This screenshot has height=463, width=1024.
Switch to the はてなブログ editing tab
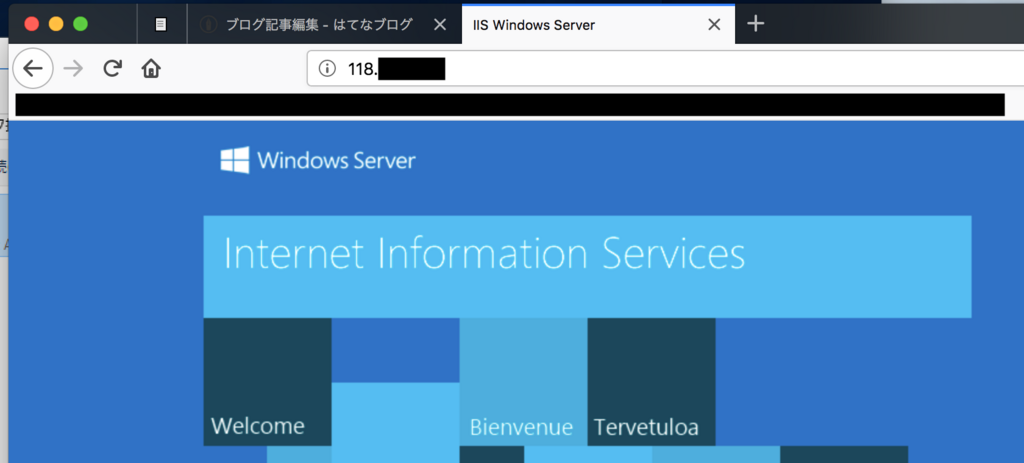tap(325, 25)
